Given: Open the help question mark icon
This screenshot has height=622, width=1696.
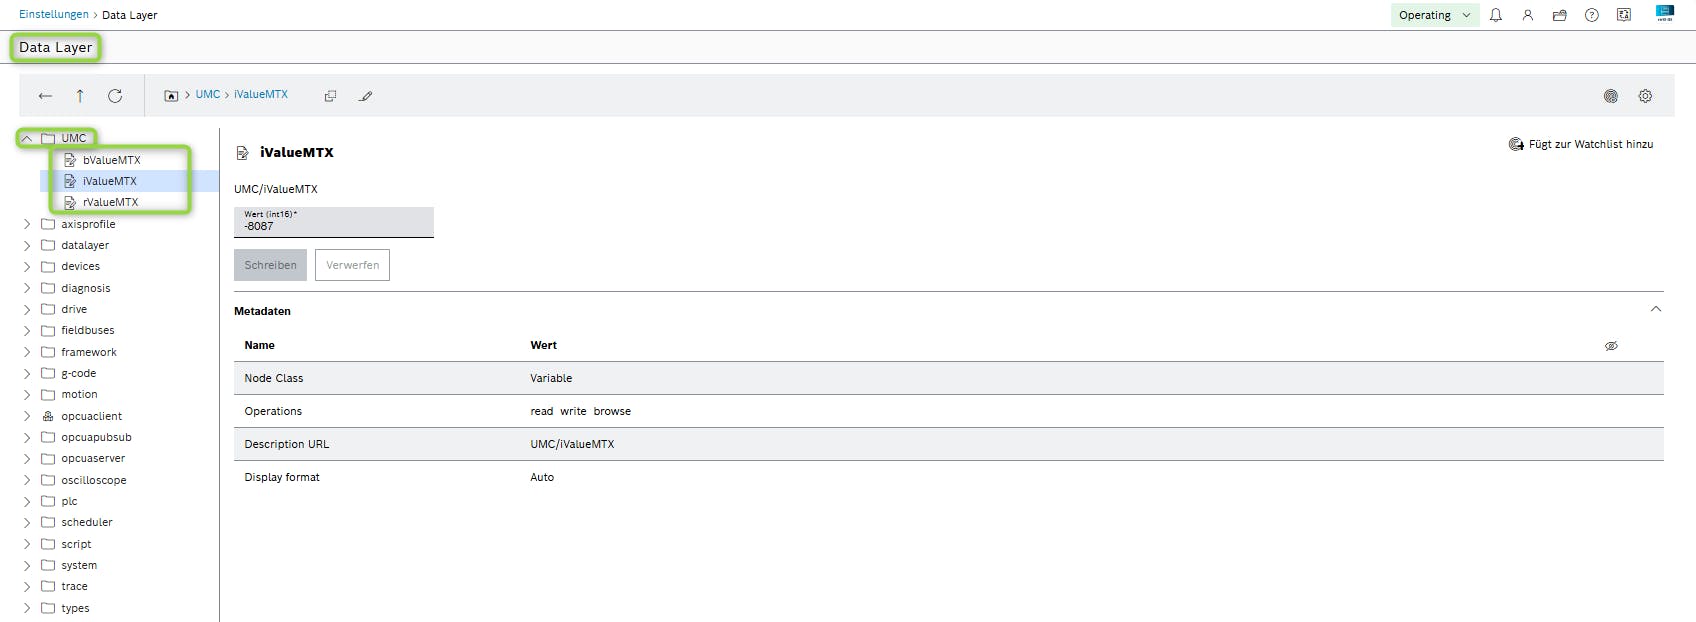Looking at the screenshot, I should tap(1592, 15).
